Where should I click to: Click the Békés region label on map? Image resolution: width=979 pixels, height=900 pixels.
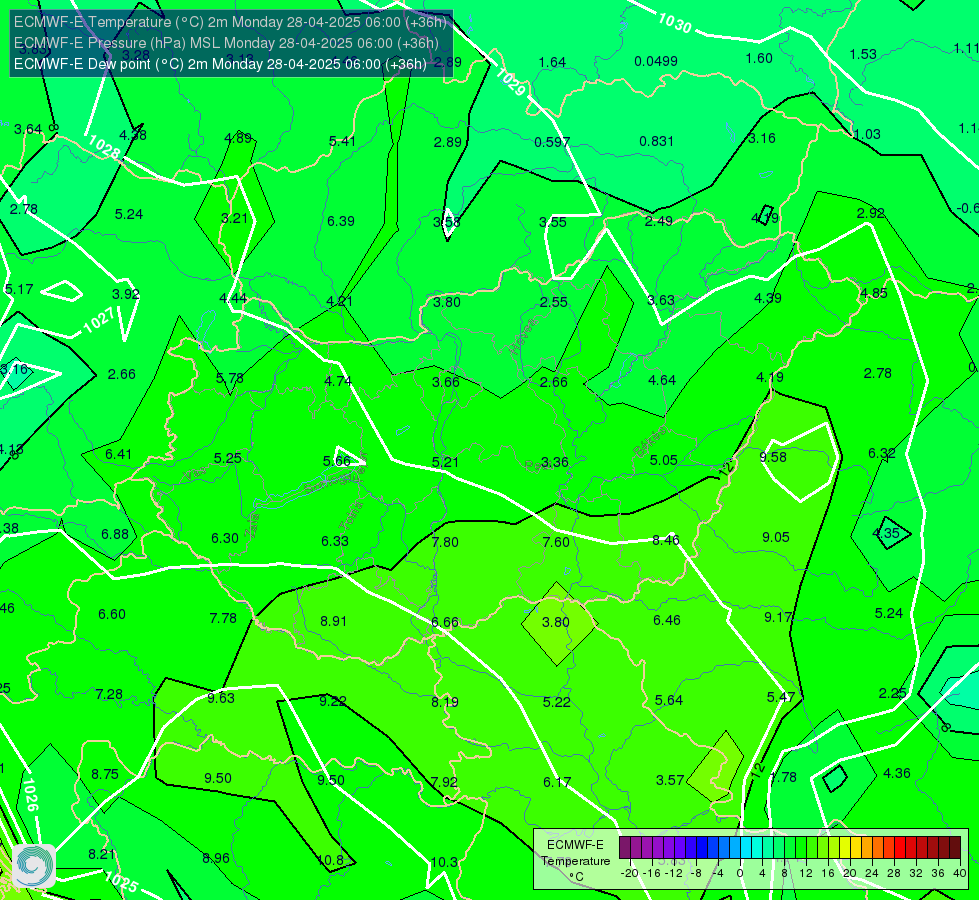[650, 442]
